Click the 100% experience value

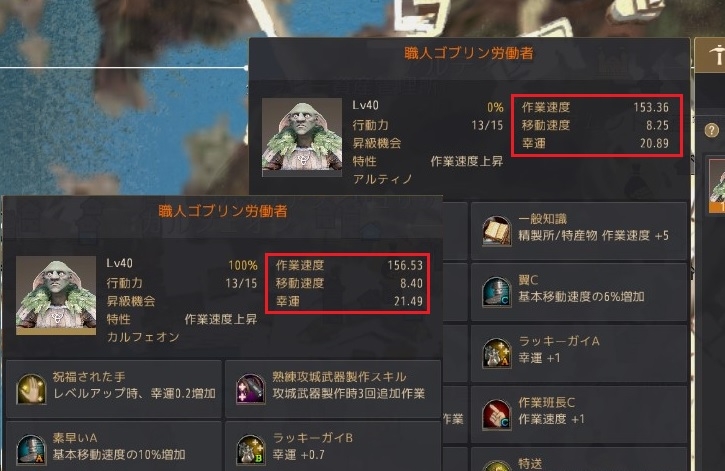243,265
